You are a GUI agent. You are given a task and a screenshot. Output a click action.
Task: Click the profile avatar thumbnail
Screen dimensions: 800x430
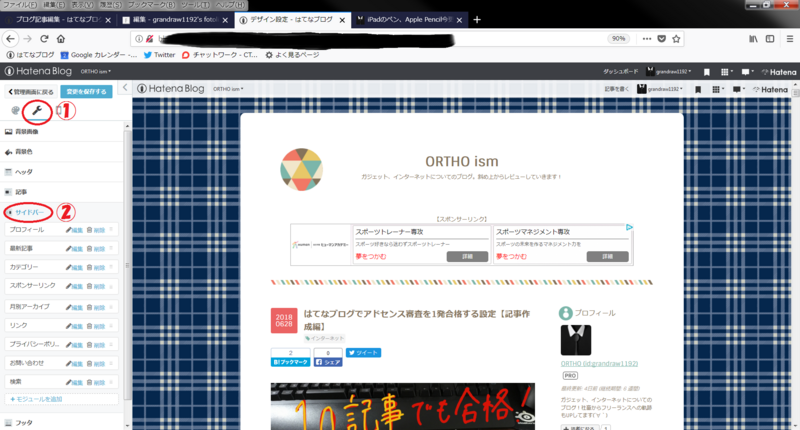[x=576, y=340]
